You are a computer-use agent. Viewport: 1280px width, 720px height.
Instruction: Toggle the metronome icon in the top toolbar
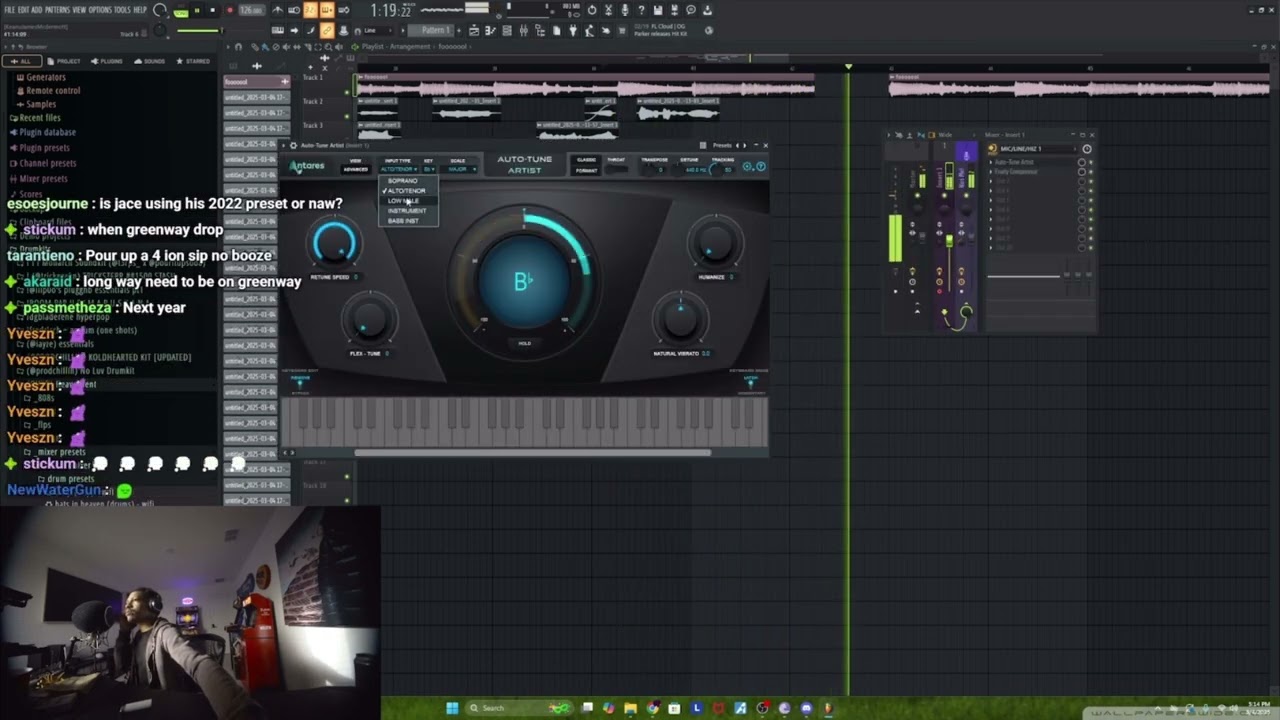(x=277, y=10)
